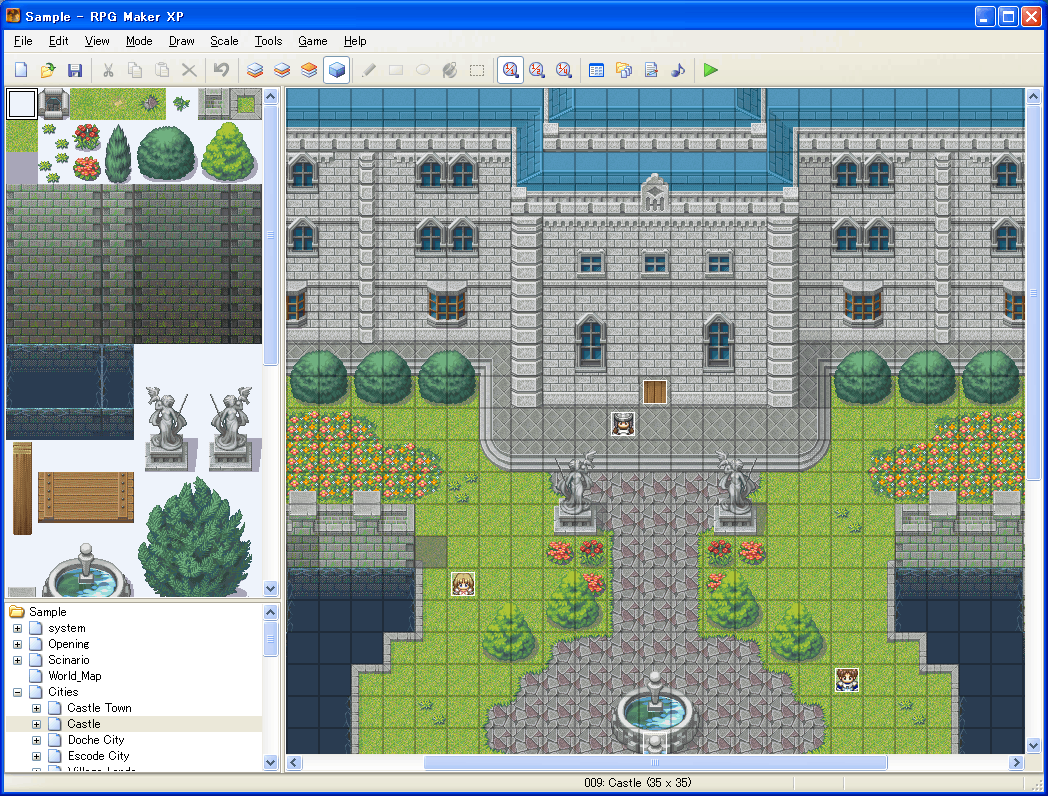Select the Events layer mode
Screen dimensions: 1048x796
click(337, 70)
